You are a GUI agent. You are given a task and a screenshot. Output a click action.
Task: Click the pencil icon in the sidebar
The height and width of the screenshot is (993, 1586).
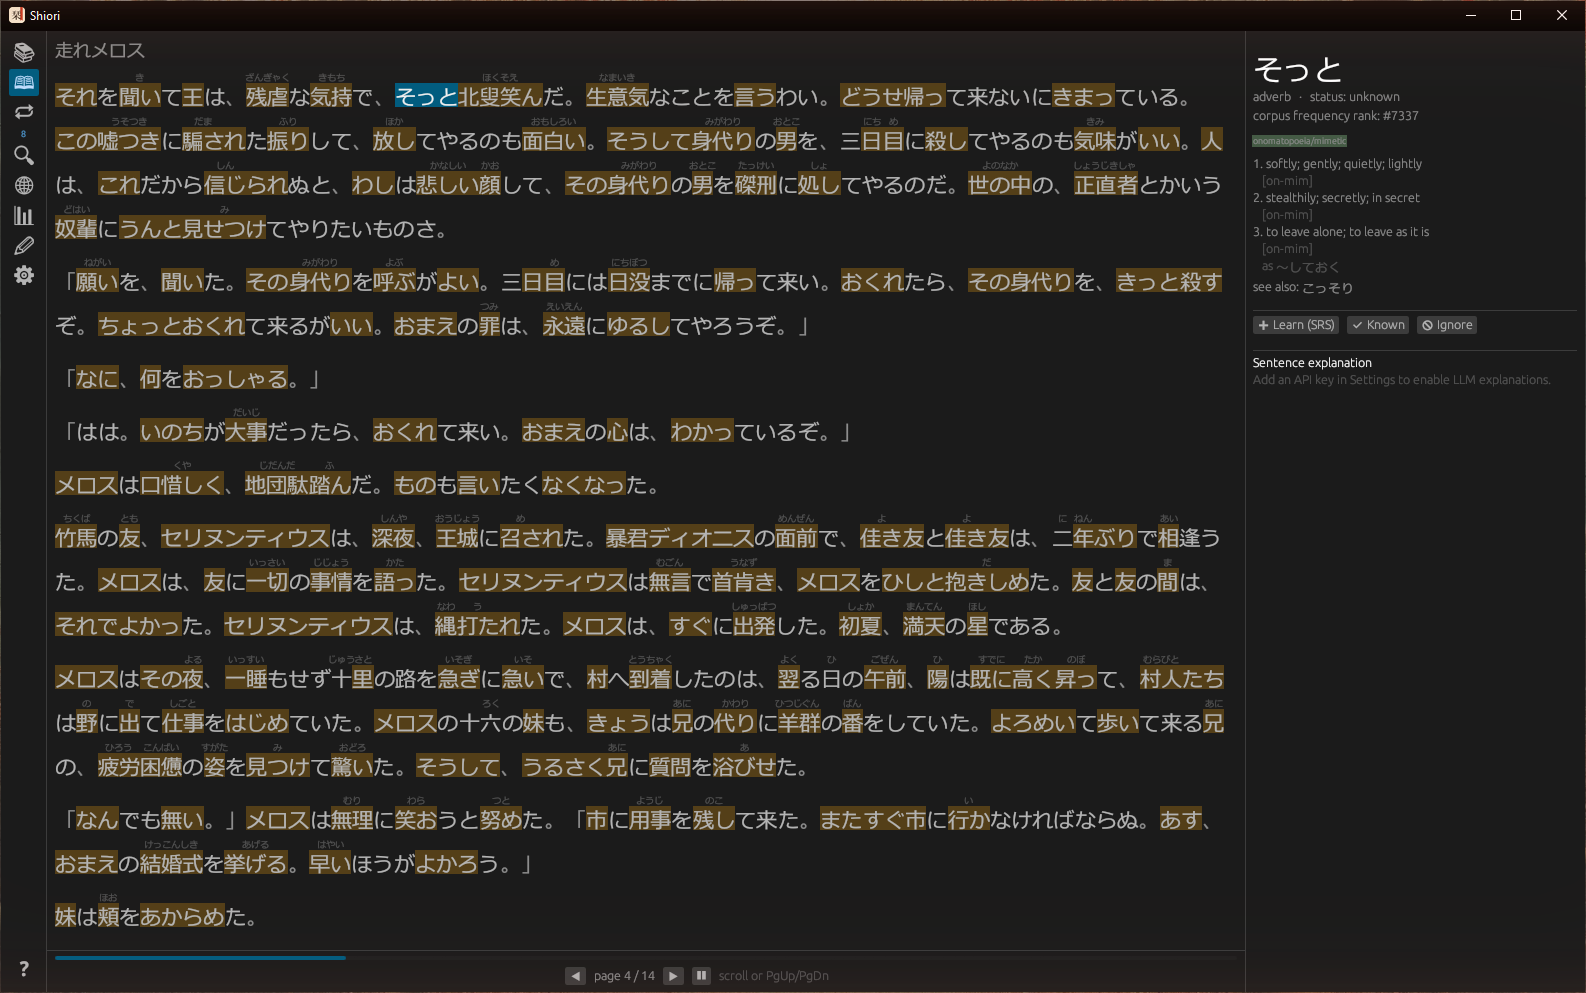[x=24, y=245]
